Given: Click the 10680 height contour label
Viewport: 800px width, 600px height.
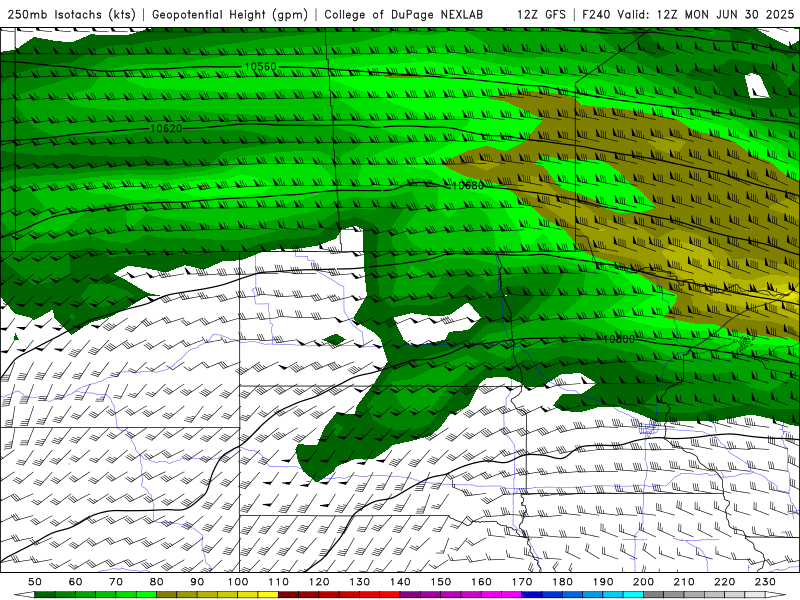Looking at the screenshot, I should pyautogui.click(x=468, y=185).
